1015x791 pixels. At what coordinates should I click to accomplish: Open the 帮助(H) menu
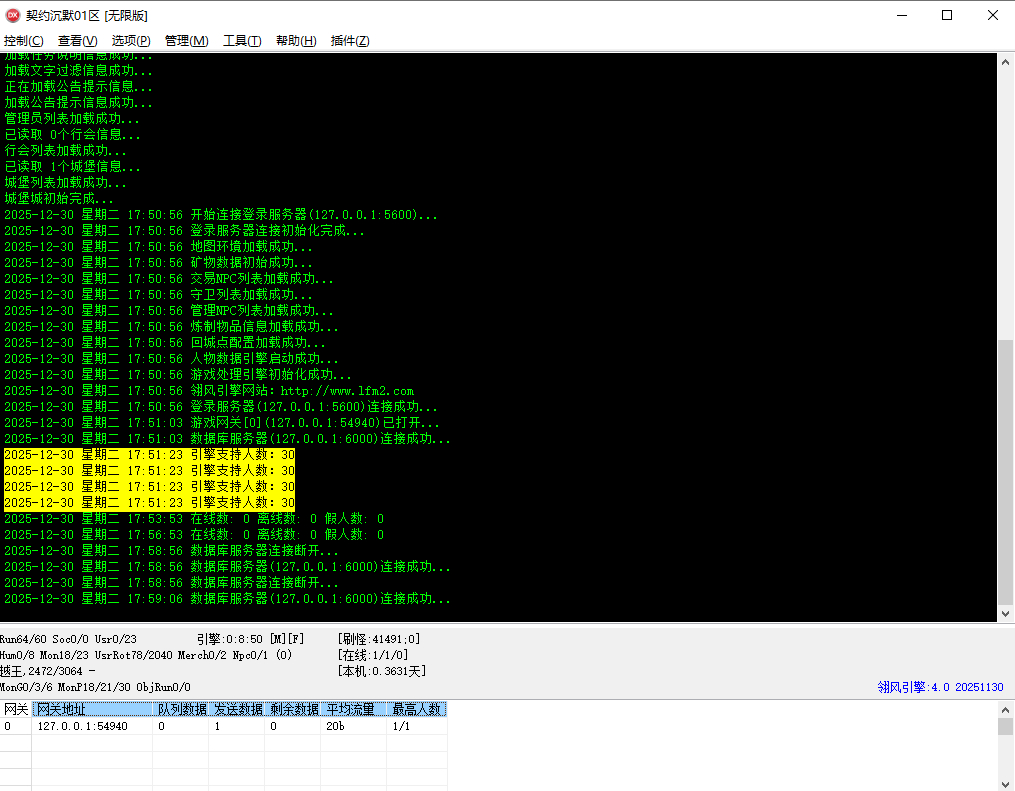pyautogui.click(x=295, y=41)
